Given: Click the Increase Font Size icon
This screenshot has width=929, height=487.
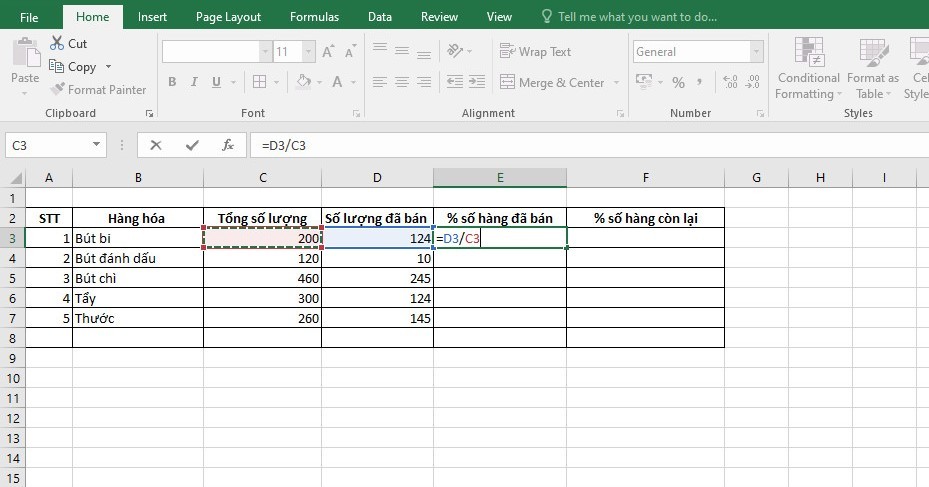Looking at the screenshot, I should (328, 52).
